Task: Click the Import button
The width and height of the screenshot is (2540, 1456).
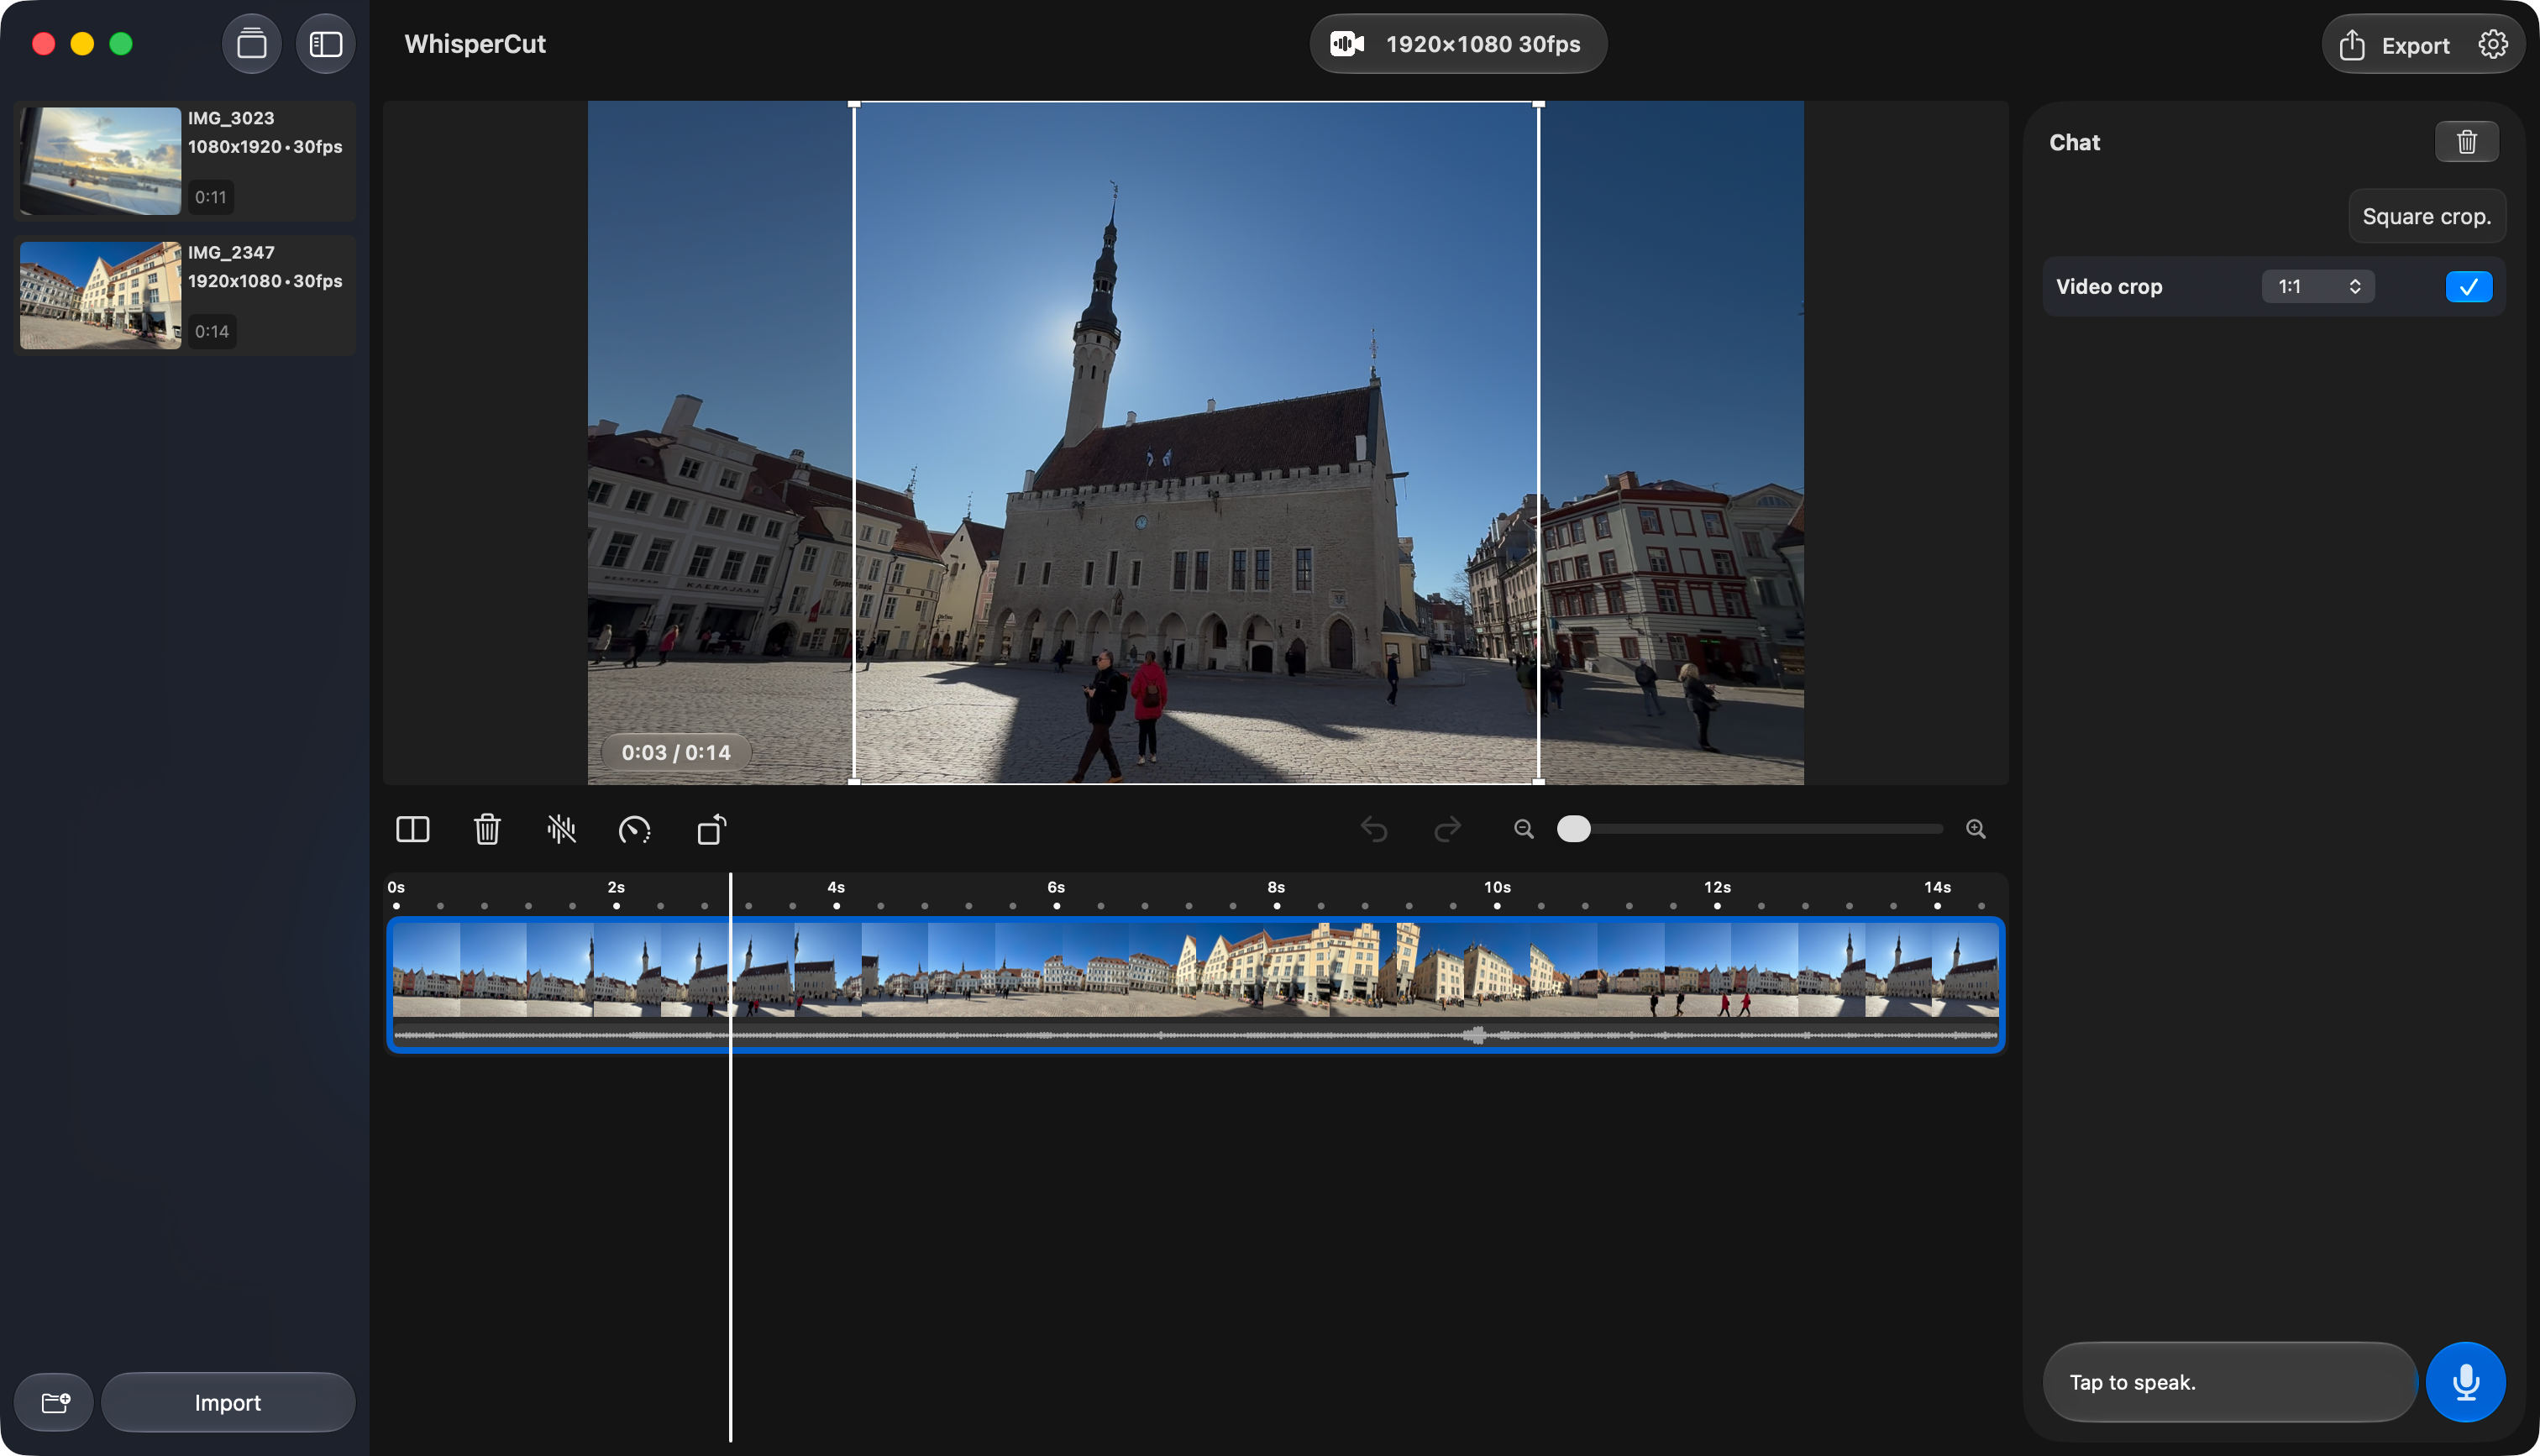Action: (227, 1402)
